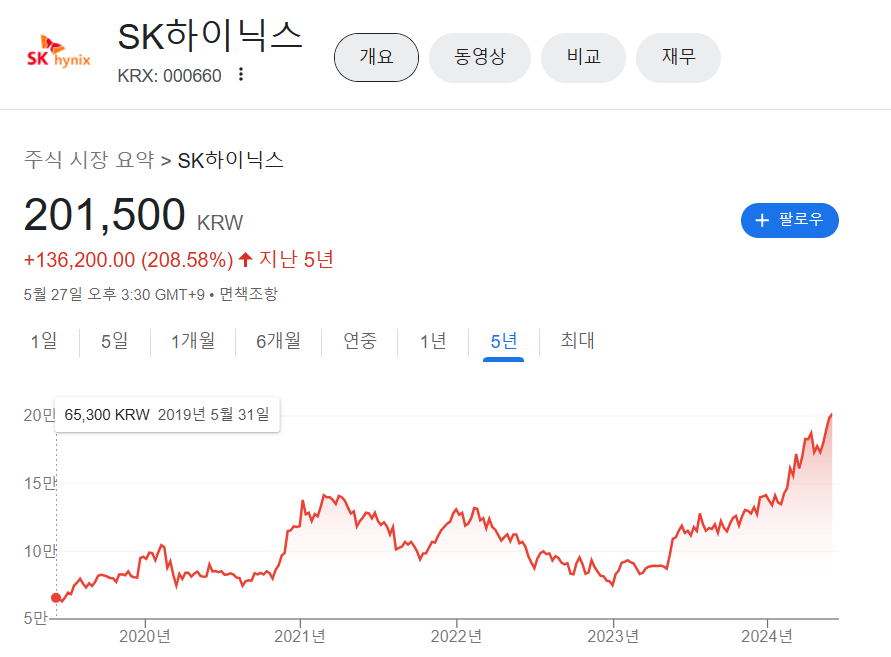
Task: Select the 최대 maximum range
Action: click(577, 342)
